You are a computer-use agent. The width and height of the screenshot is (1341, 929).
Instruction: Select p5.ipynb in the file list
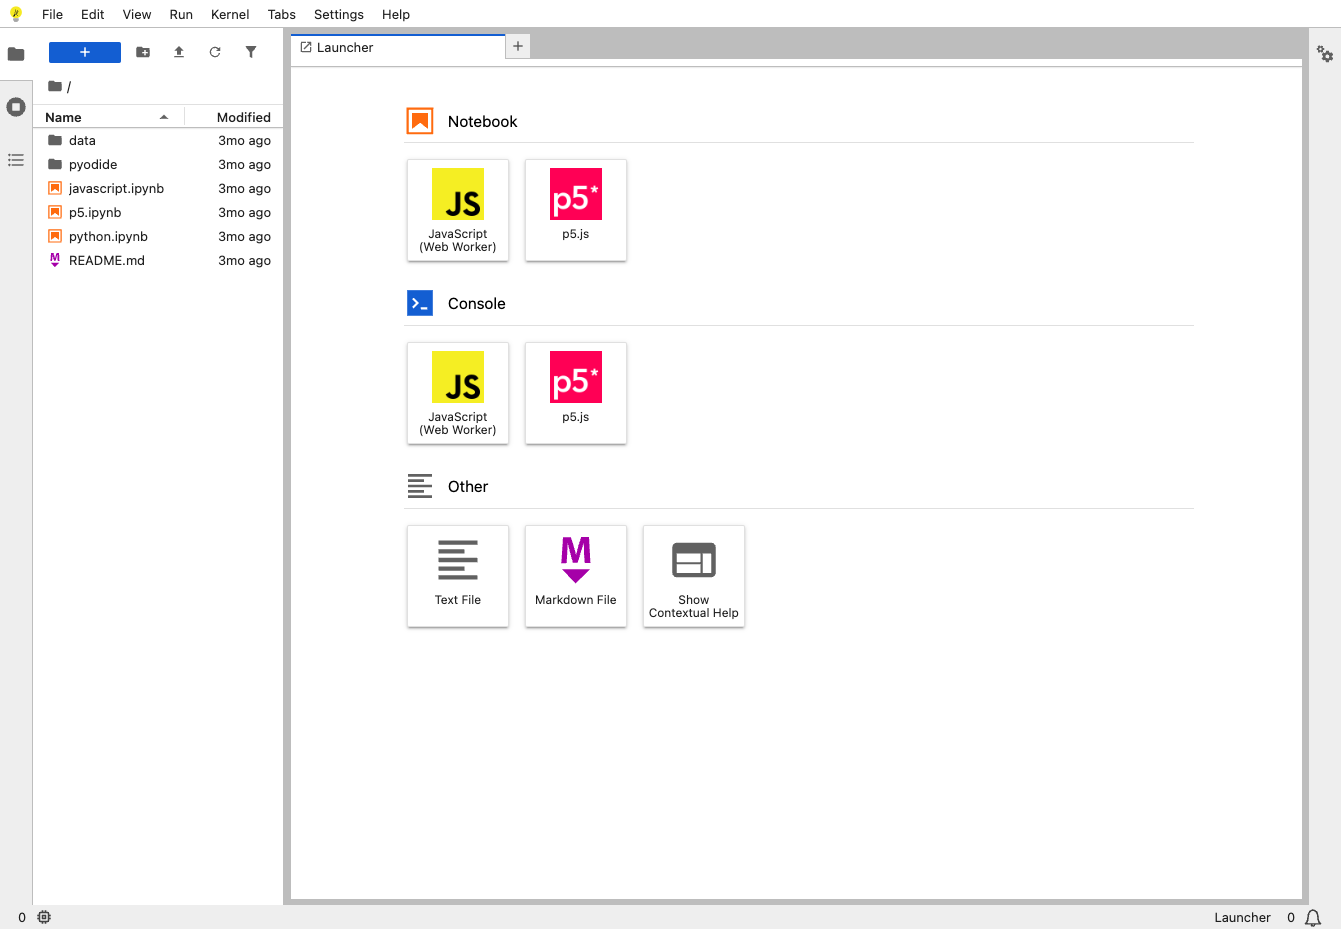(x=158, y=213)
